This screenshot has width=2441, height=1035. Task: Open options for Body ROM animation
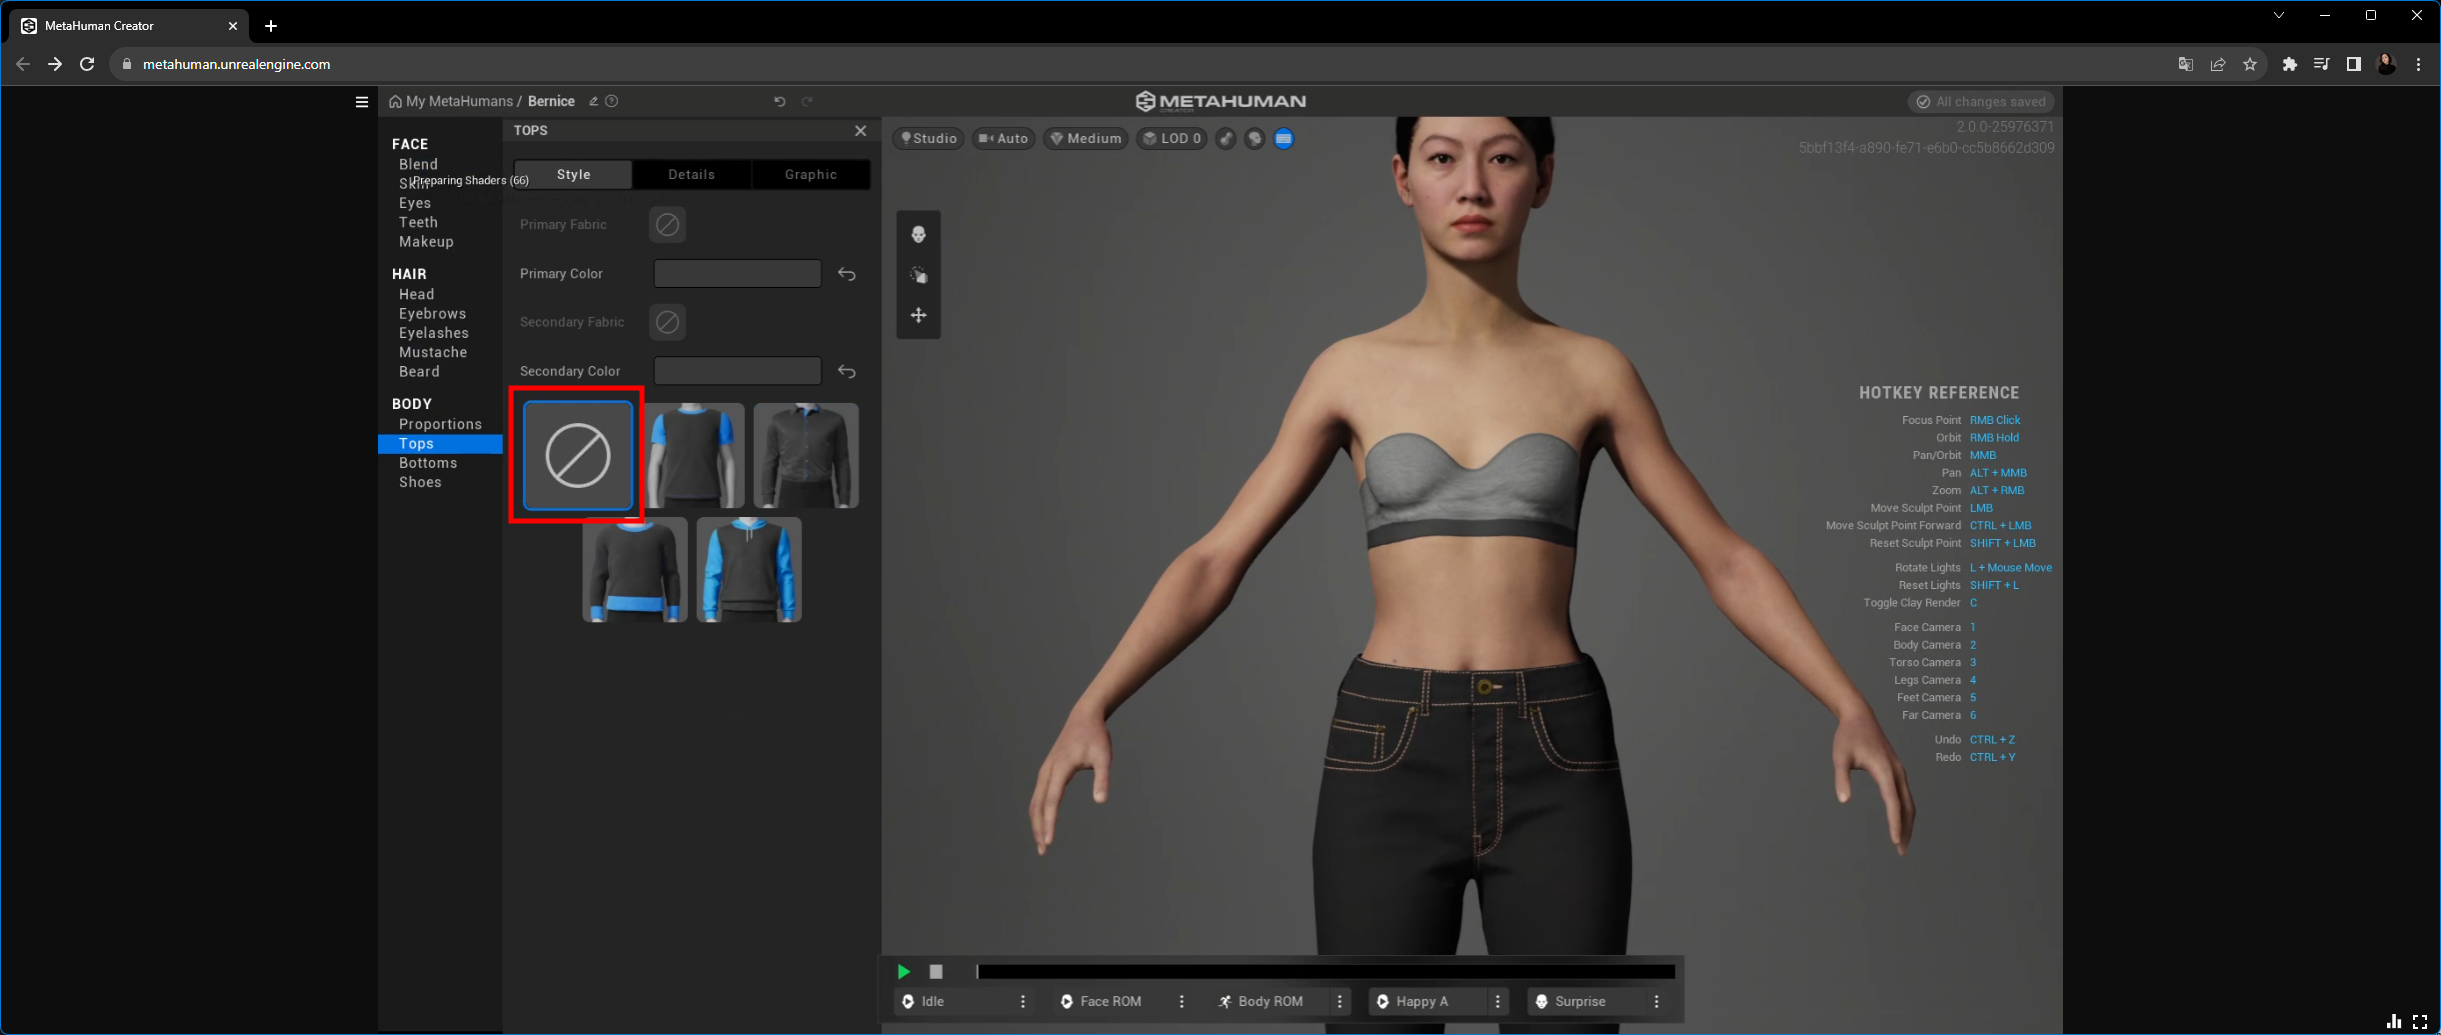pyautogui.click(x=1339, y=1002)
